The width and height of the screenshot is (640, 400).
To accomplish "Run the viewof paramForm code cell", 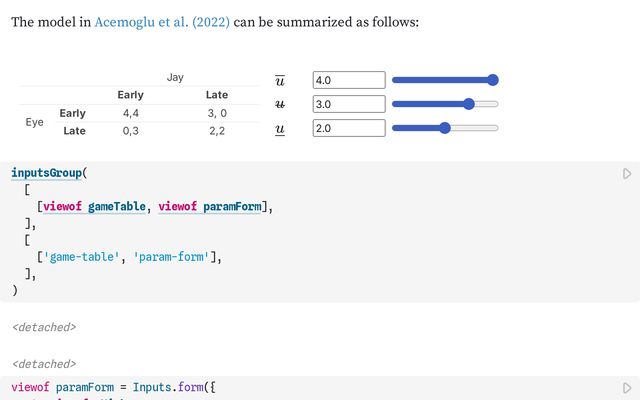I will point(627,388).
